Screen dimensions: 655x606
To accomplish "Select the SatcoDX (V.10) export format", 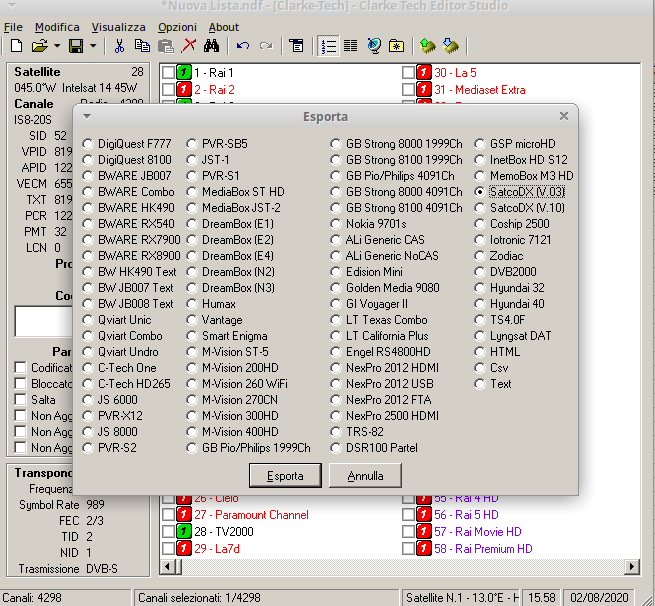I will (x=480, y=208).
